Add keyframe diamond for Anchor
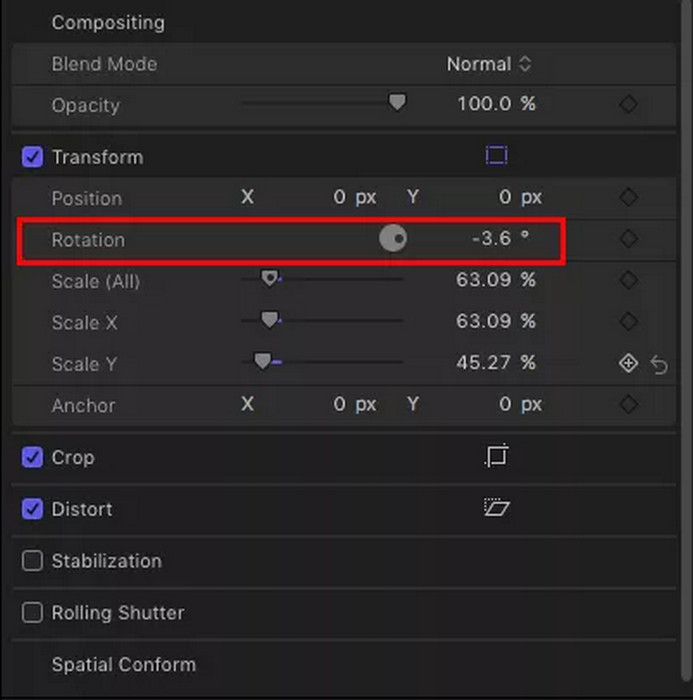Screen dimensions: 693x700 pyautogui.click(x=628, y=404)
